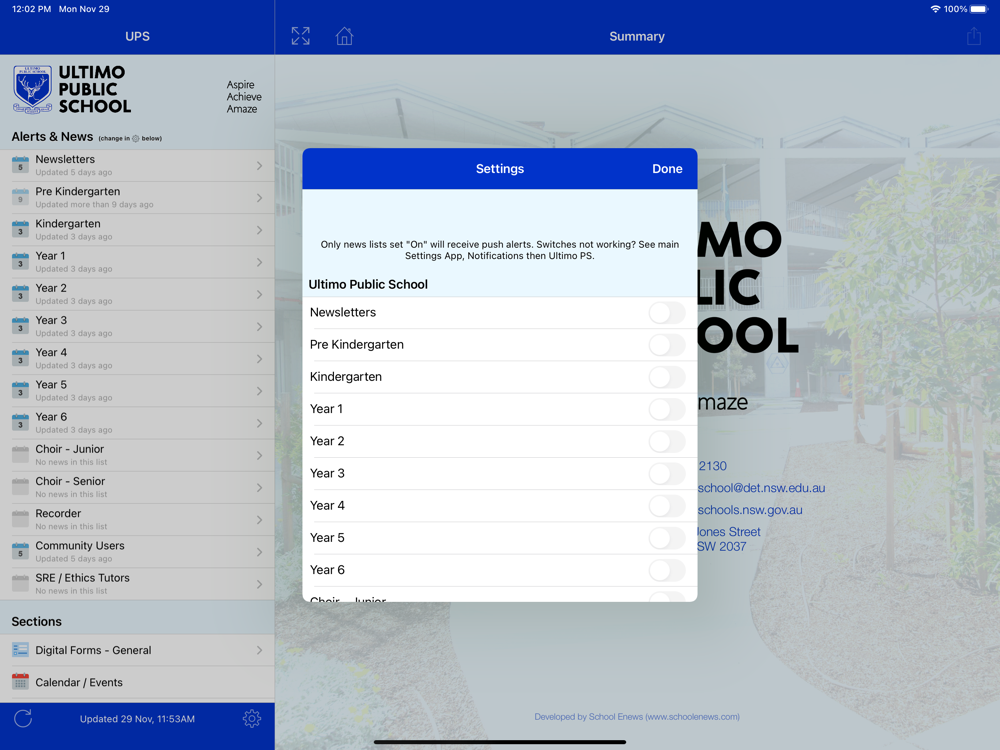Tap the fullscreen expand arrows icon
The height and width of the screenshot is (750, 1000).
(300, 36)
